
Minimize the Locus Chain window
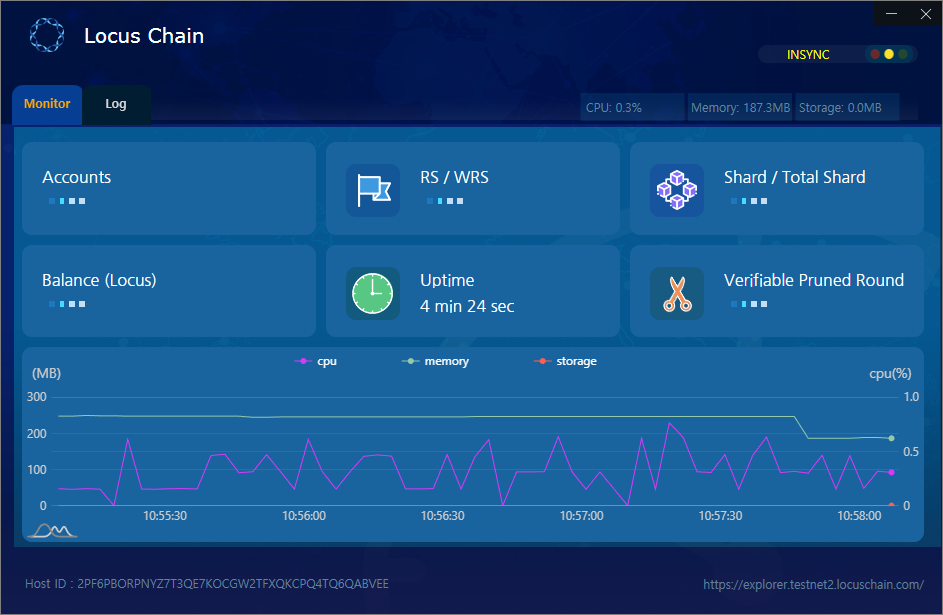(892, 14)
